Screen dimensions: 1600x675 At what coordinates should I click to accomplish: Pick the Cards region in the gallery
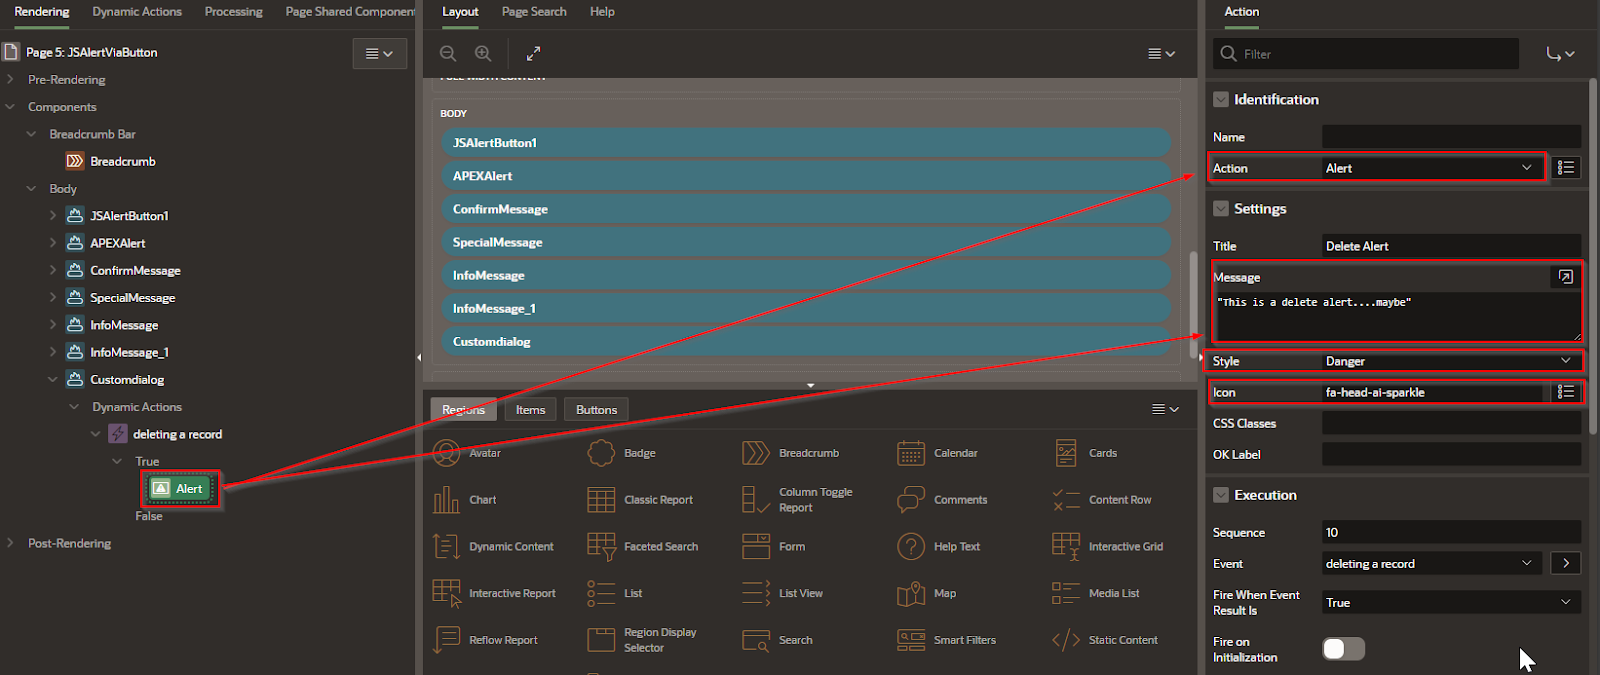[1085, 453]
